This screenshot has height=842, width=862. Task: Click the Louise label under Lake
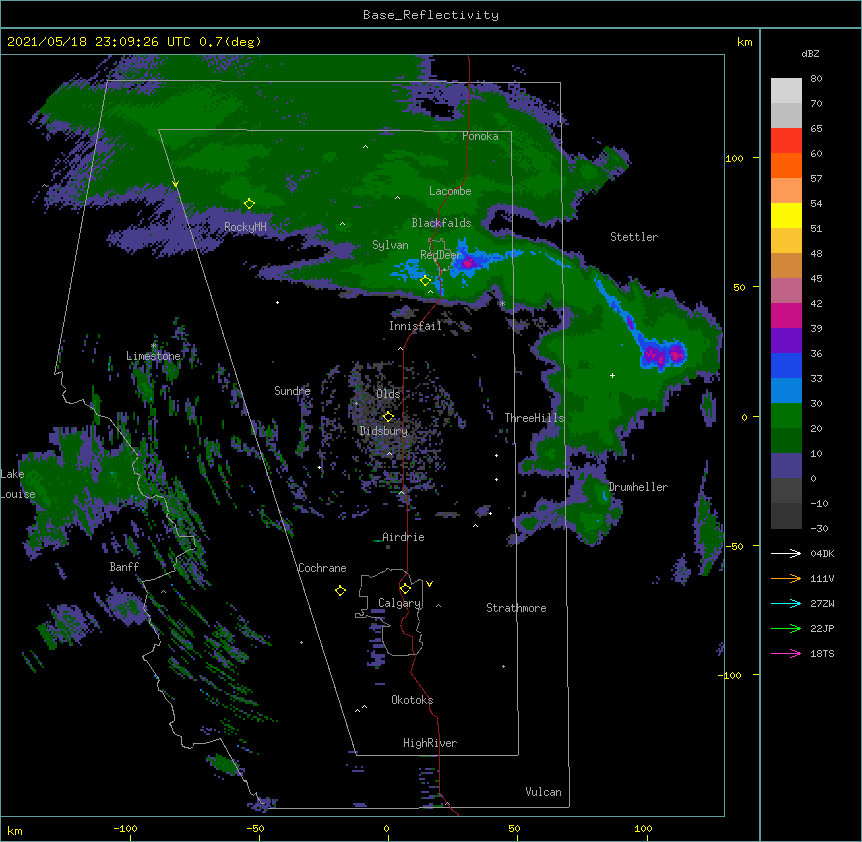18,494
